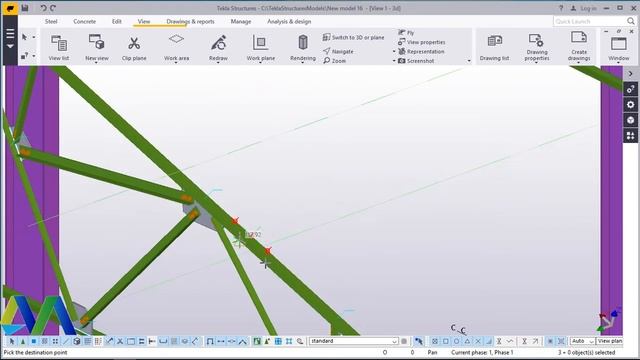The width and height of the screenshot is (640, 360).
Task: Open the Auto snap depth dropdown
Action: pyautogui.click(x=582, y=341)
